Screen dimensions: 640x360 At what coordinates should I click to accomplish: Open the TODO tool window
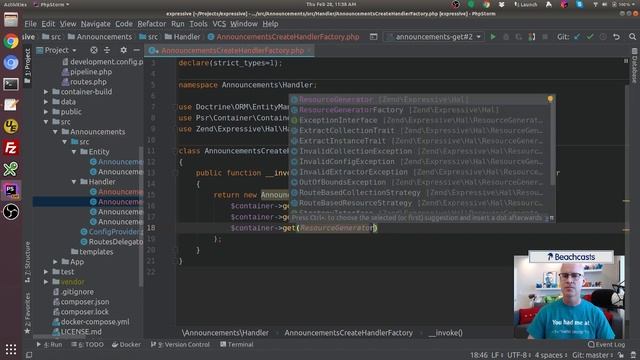pos(88,344)
